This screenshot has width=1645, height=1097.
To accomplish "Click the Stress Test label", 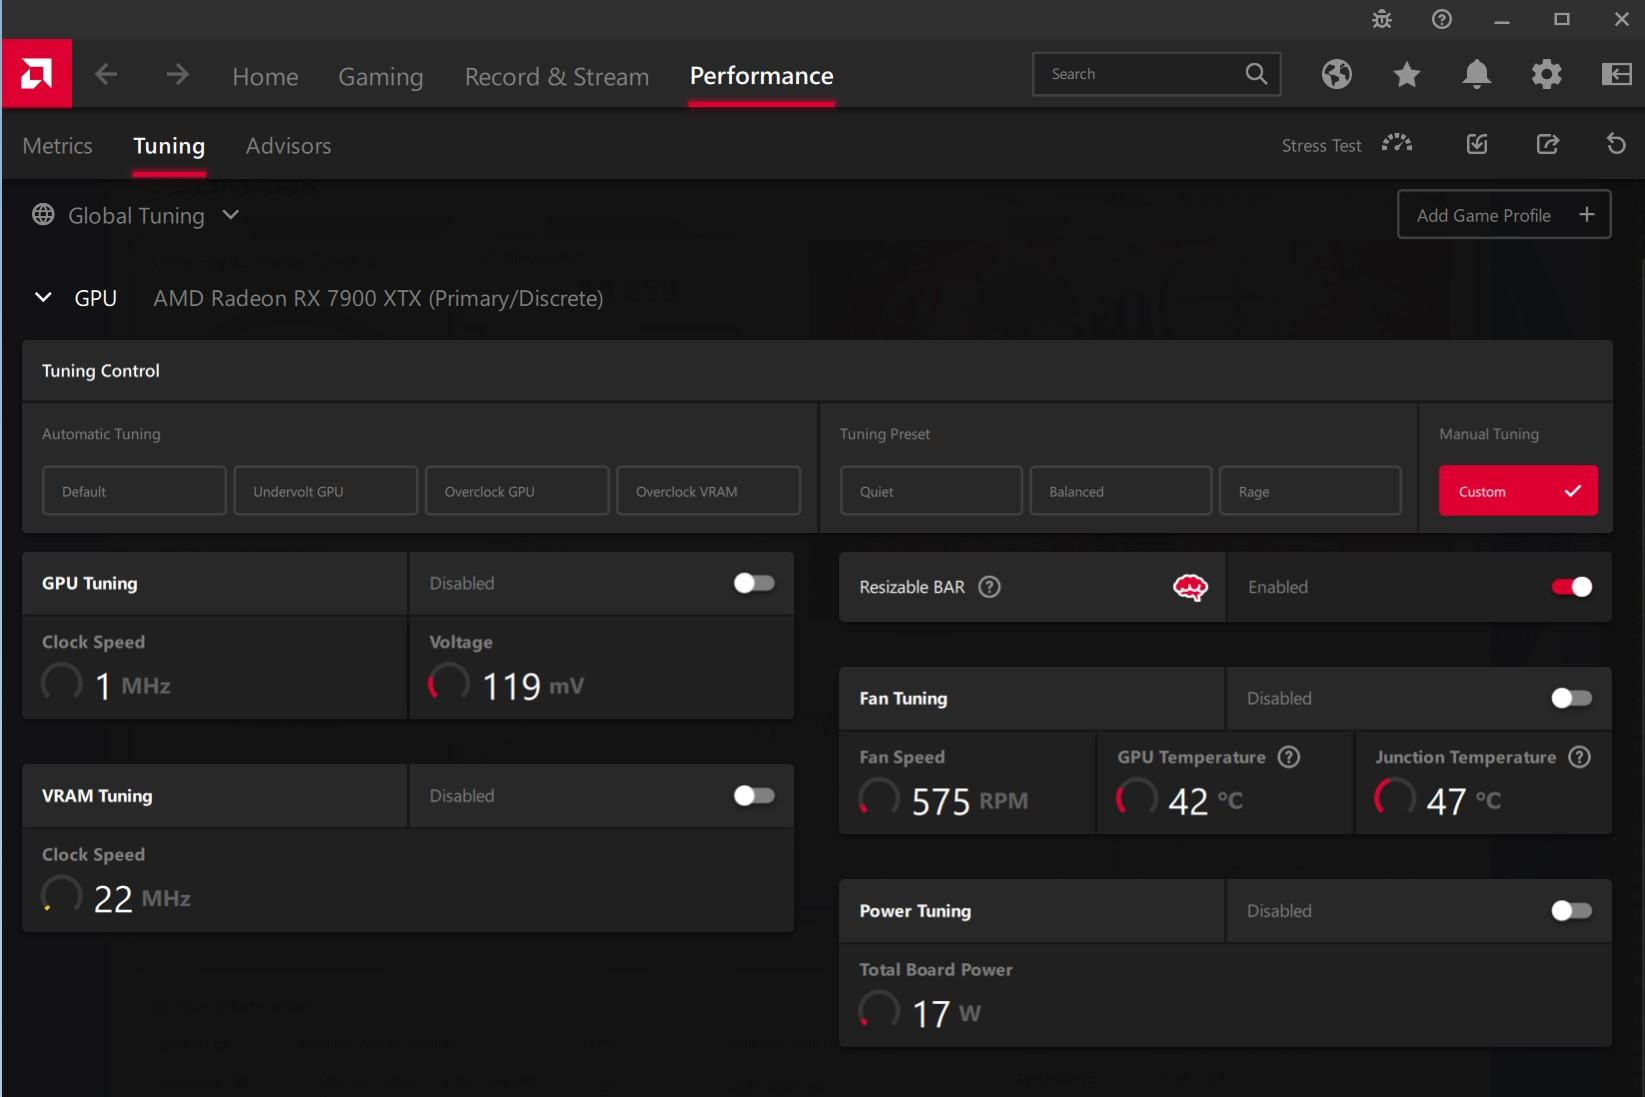I will pos(1321,146).
